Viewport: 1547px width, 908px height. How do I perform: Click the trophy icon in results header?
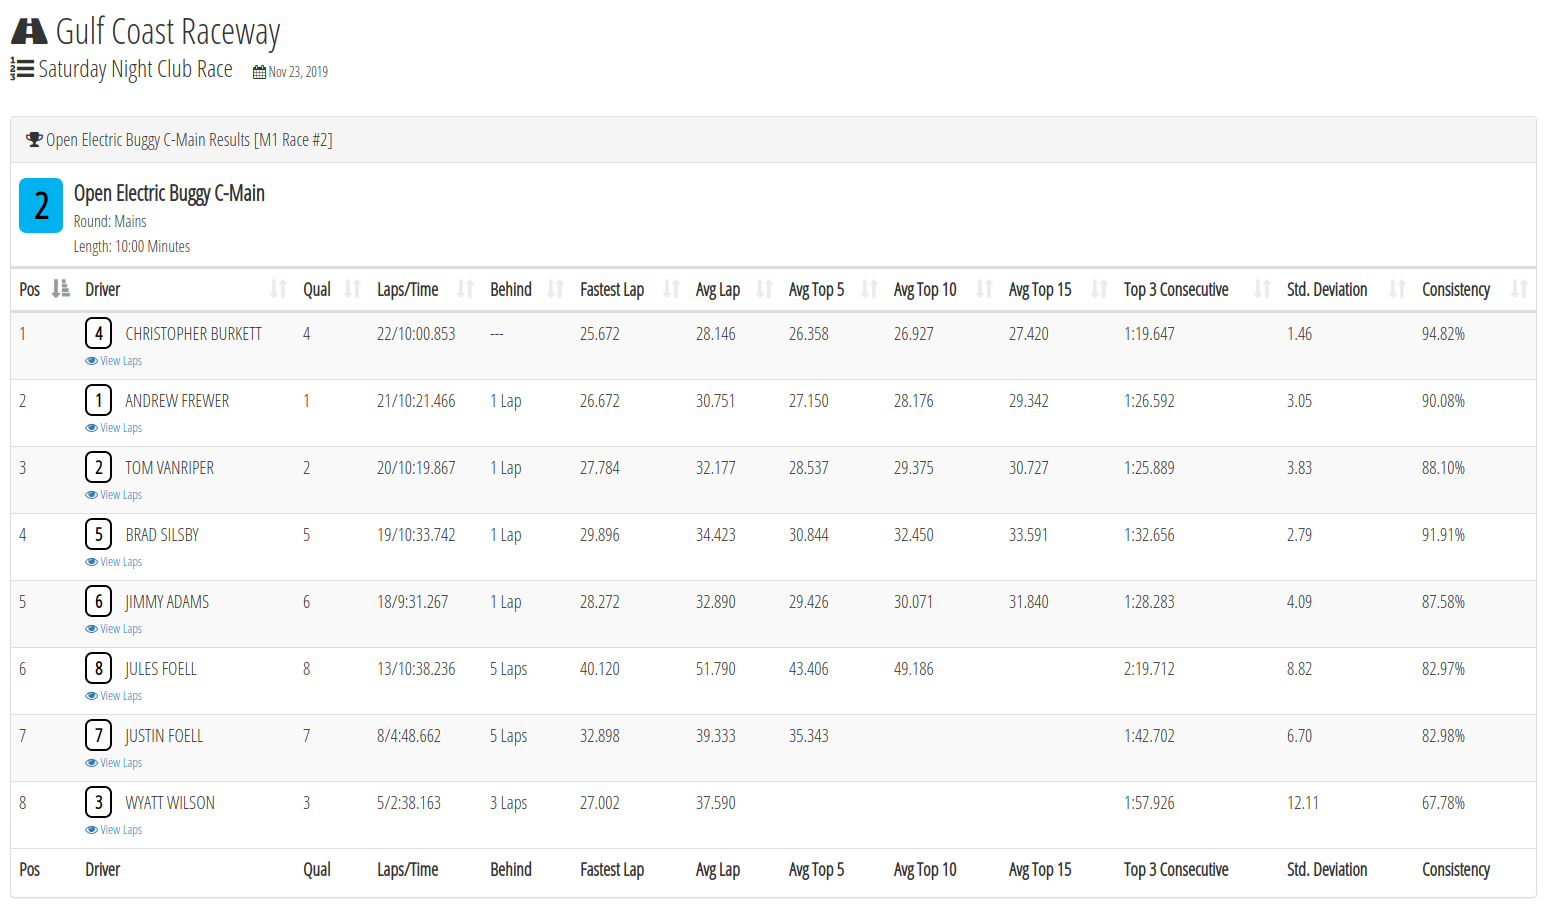(34, 140)
